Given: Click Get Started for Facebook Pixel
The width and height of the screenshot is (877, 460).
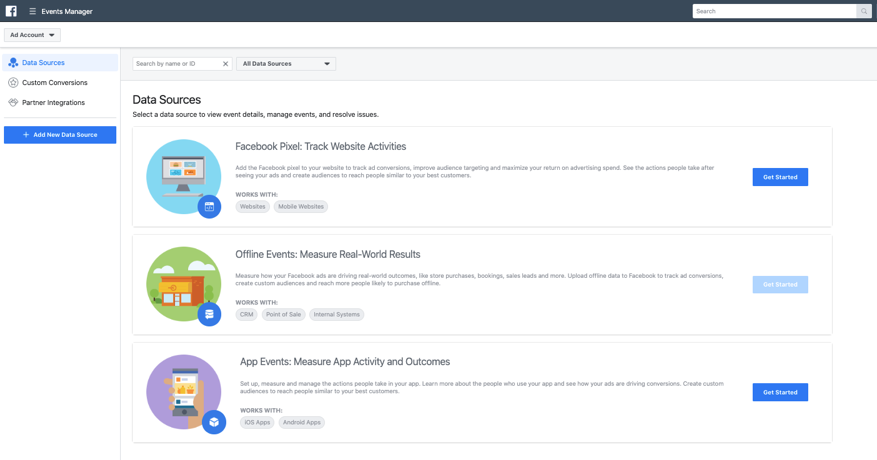Looking at the screenshot, I should pos(780,177).
